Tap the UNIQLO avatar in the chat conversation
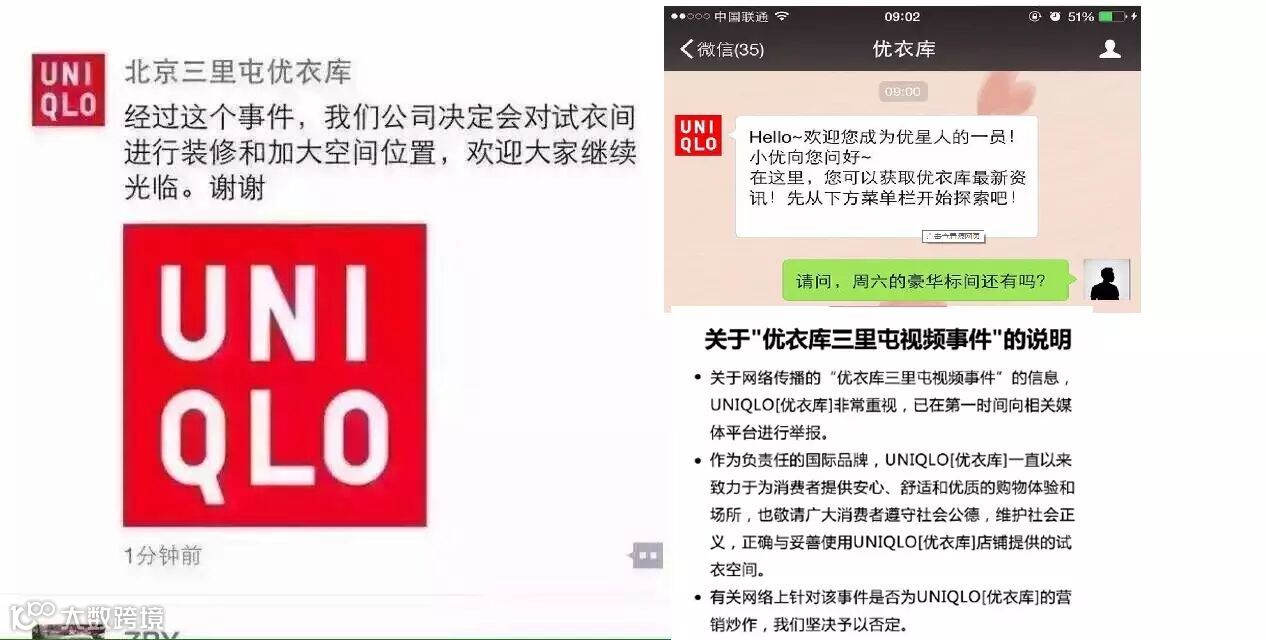 [698, 135]
